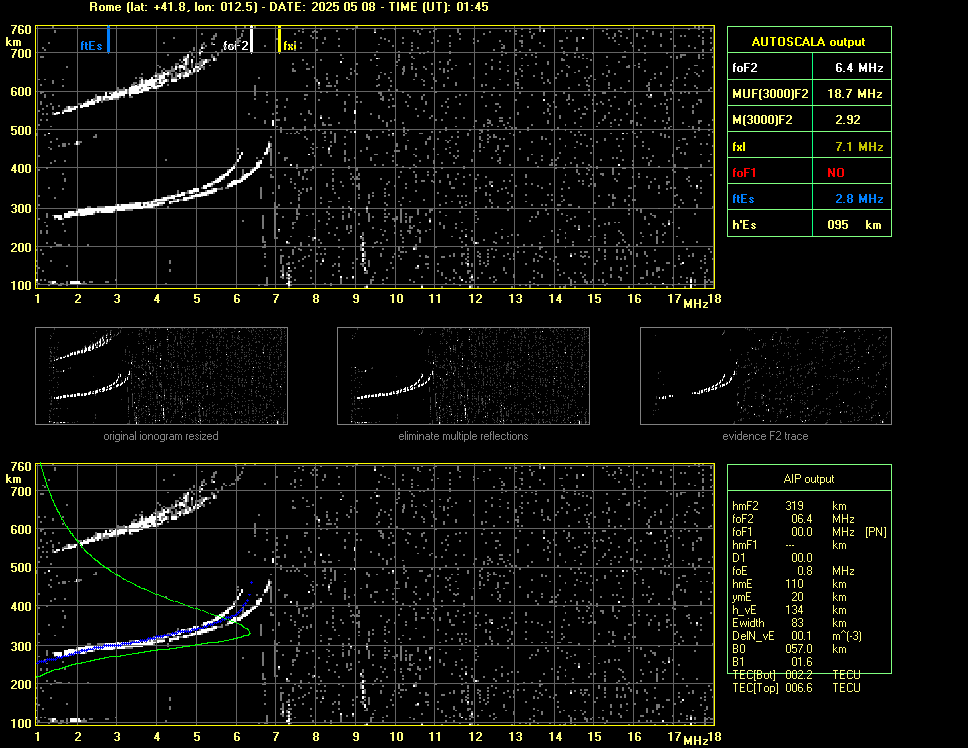Click the "evidence F2 trace" caption
Viewport: 968px width, 748px height.
point(766,436)
